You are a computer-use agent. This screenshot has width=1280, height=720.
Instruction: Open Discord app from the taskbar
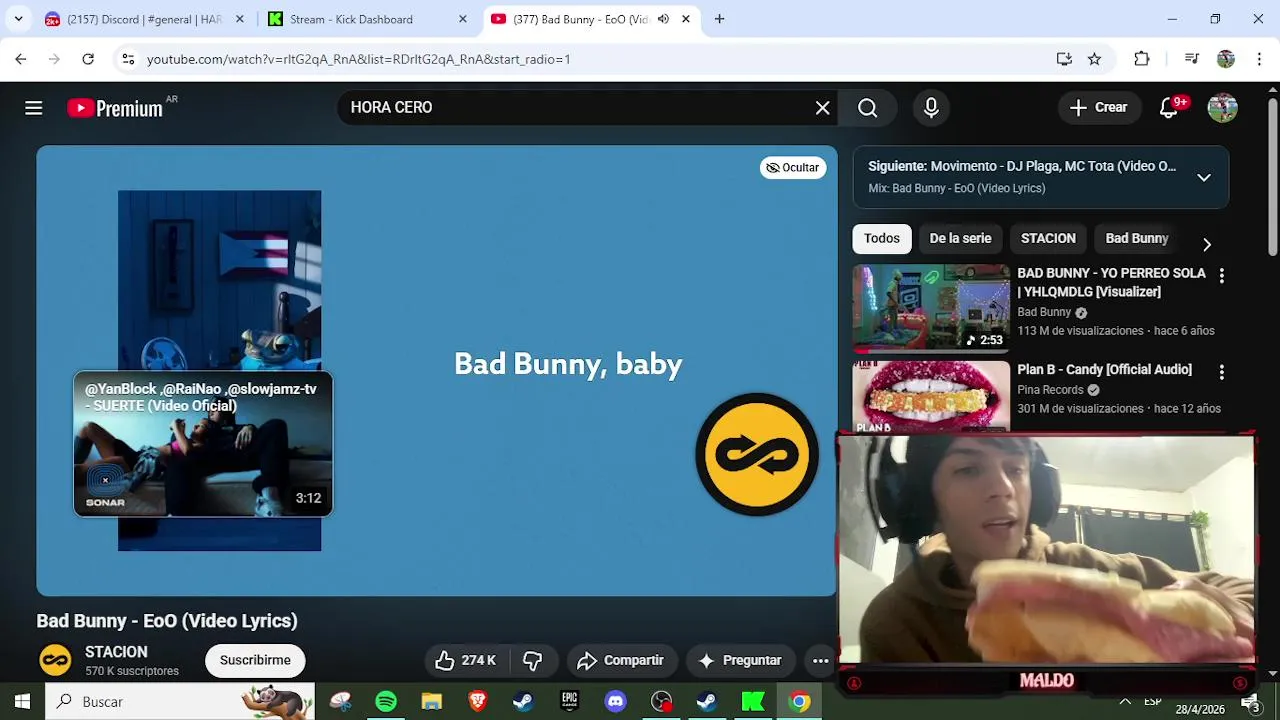tap(615, 702)
